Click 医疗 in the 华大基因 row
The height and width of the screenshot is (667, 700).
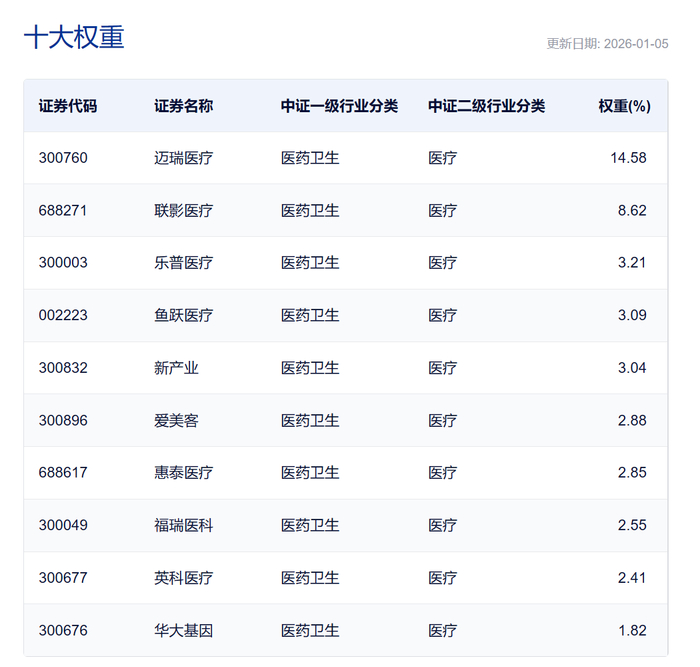pos(442,630)
